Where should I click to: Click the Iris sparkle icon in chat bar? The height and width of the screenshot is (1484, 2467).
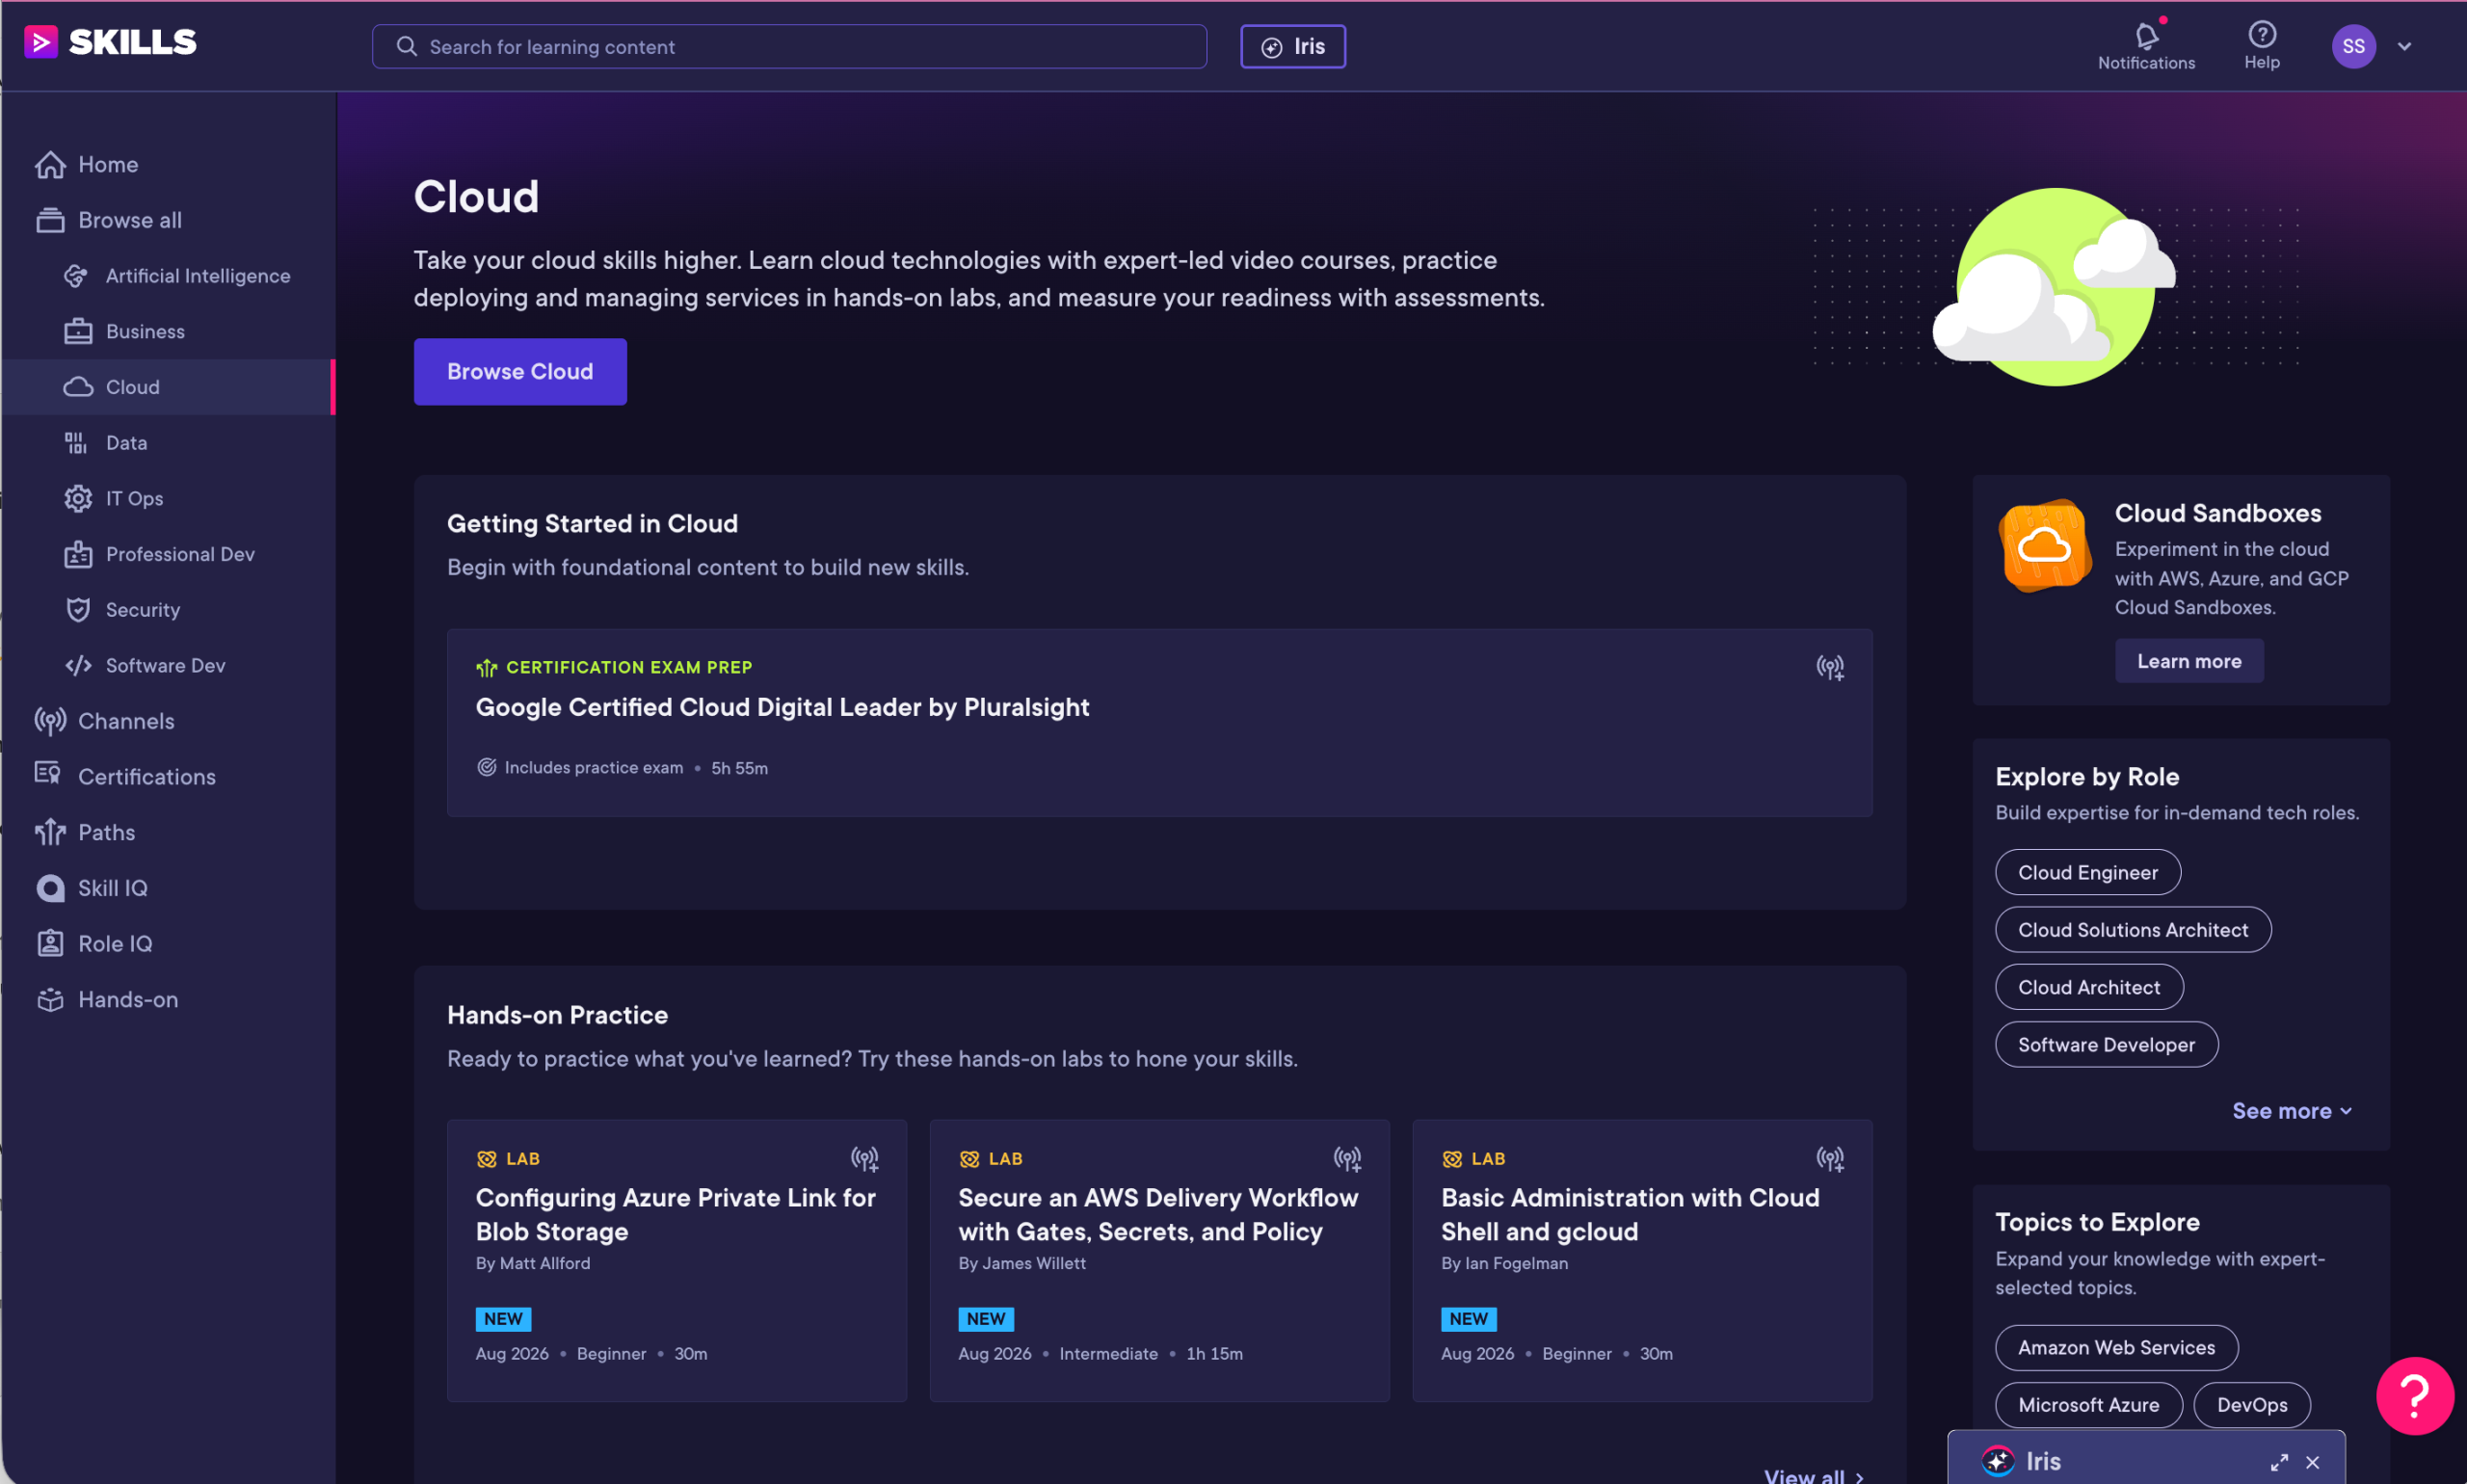1998,1461
